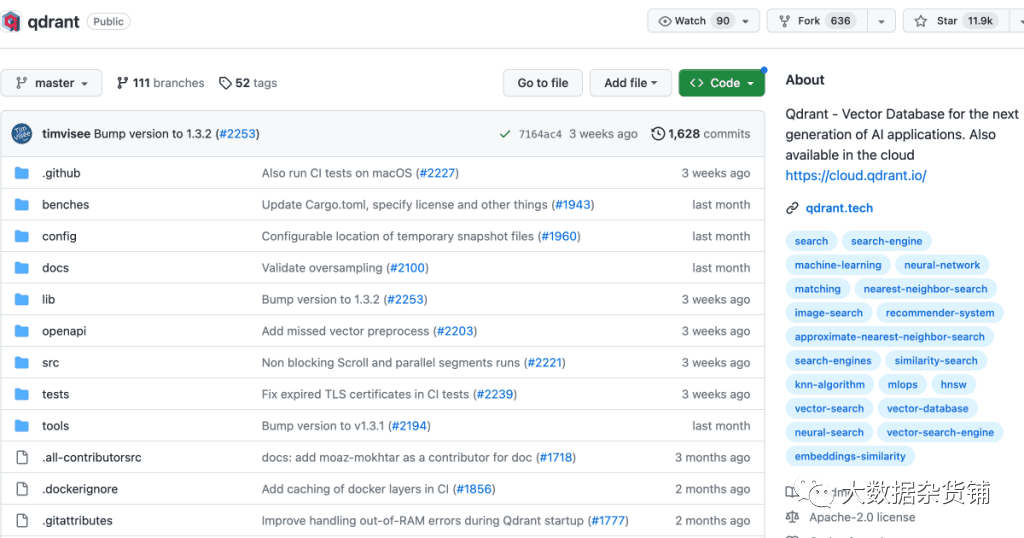Open the cloud.qdrant.io link
This screenshot has width=1024, height=538.
pos(855,176)
